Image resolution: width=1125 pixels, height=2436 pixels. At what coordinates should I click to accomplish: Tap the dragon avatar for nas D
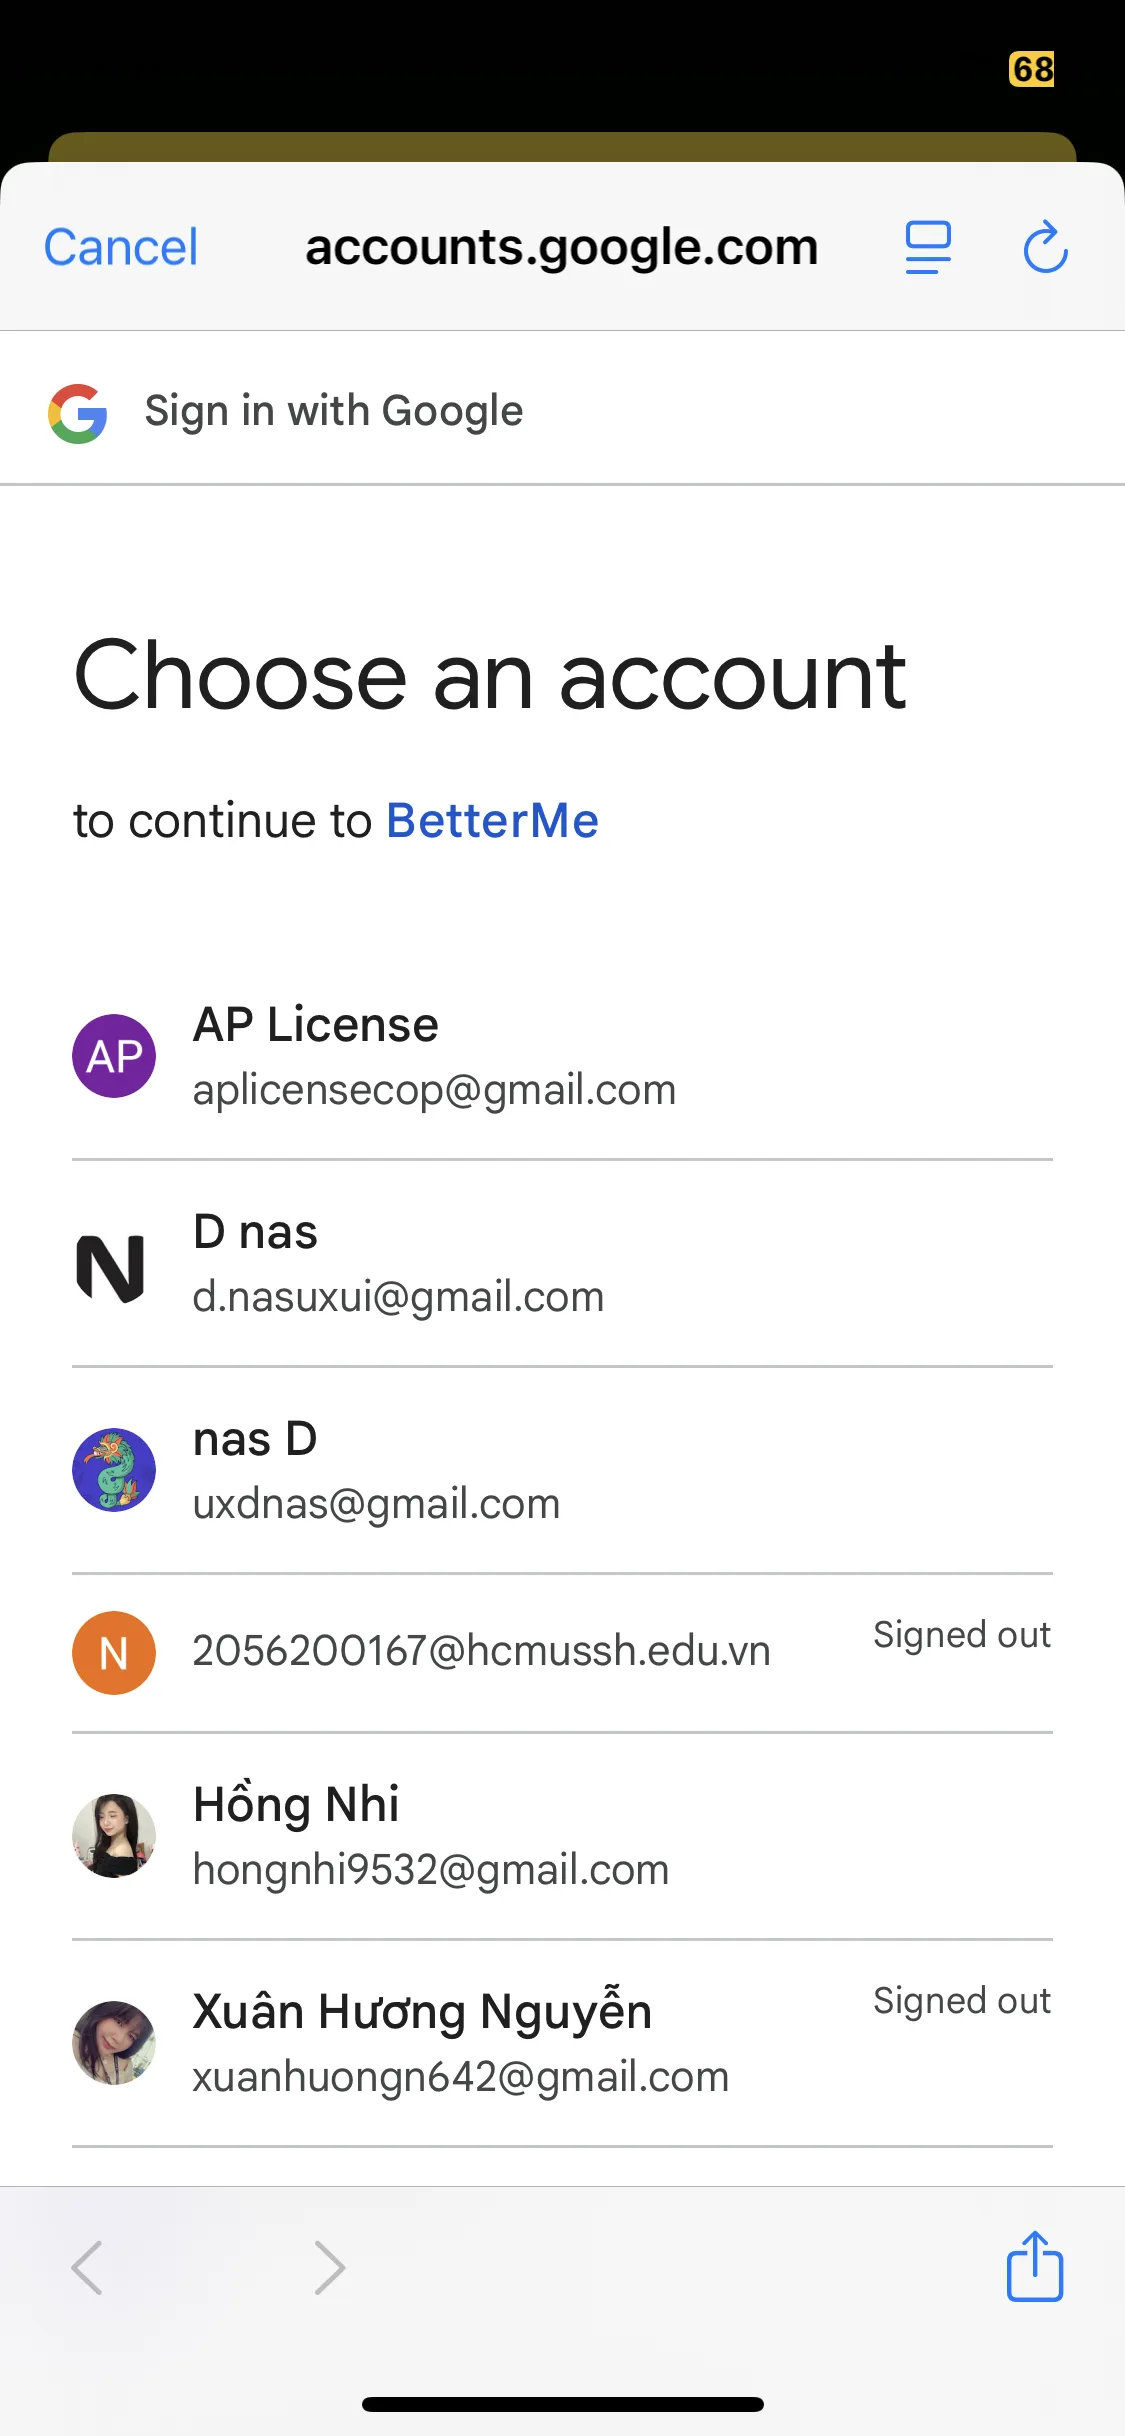[x=114, y=1470]
